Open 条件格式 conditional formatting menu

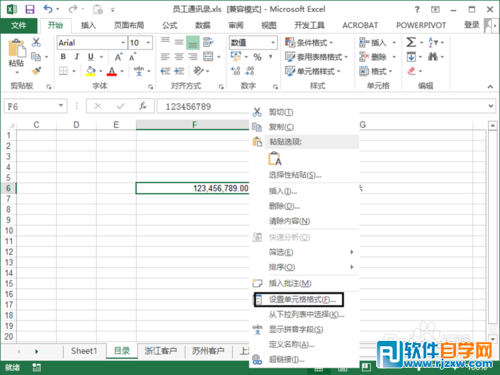[x=309, y=43]
